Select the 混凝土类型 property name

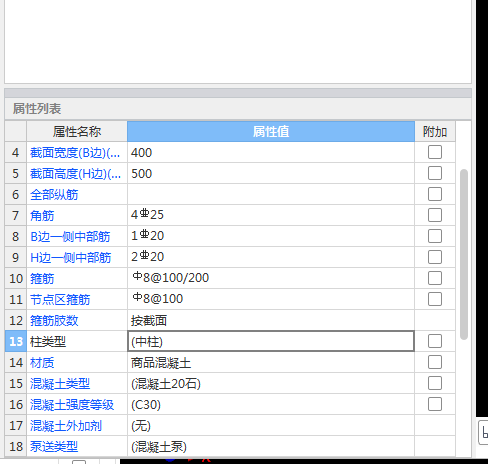tap(77, 383)
